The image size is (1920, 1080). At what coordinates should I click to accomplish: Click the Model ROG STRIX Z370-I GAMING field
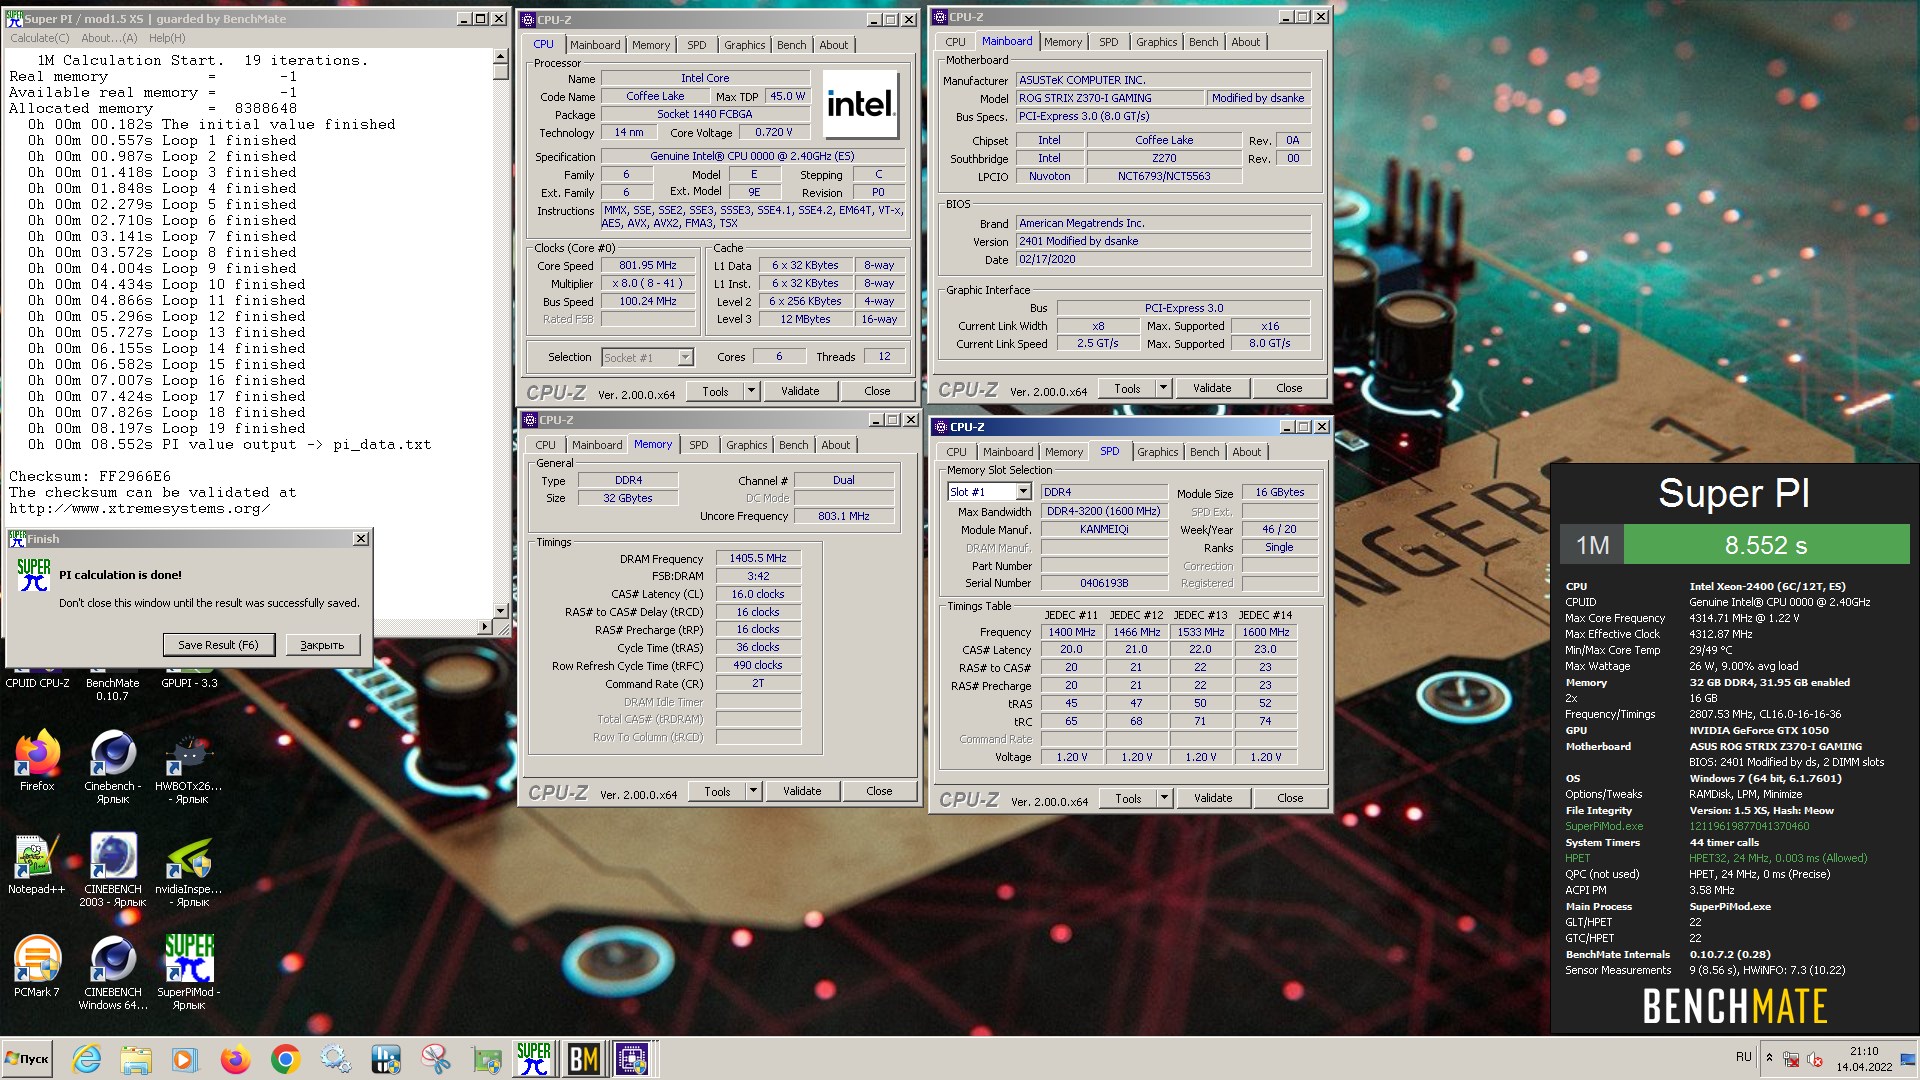pos(1109,98)
